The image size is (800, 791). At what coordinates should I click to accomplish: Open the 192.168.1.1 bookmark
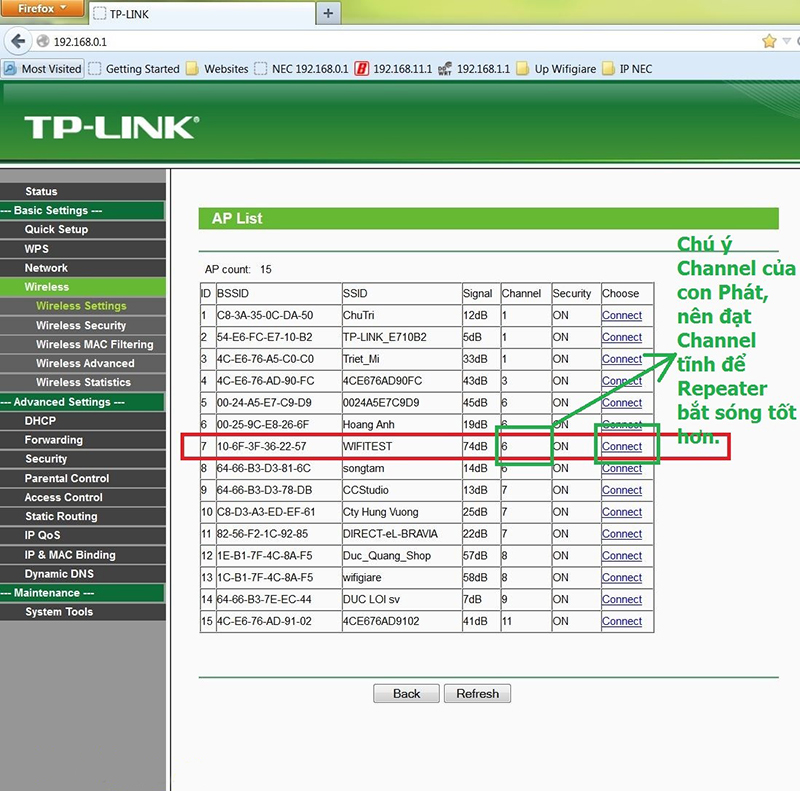click(x=474, y=68)
